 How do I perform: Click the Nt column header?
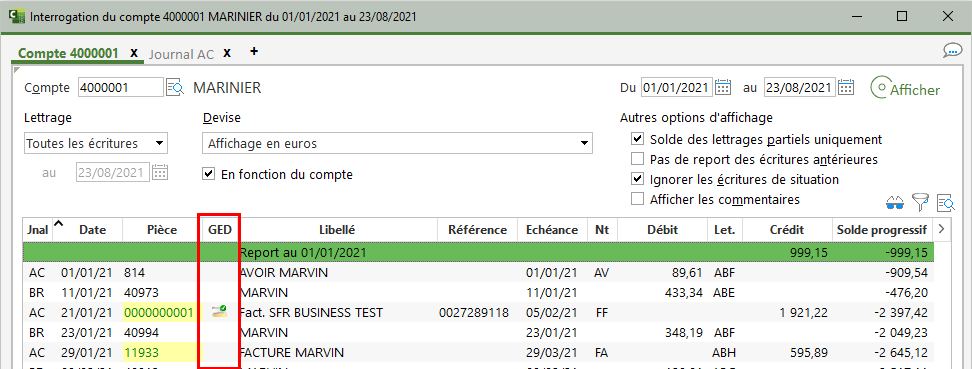click(602, 229)
